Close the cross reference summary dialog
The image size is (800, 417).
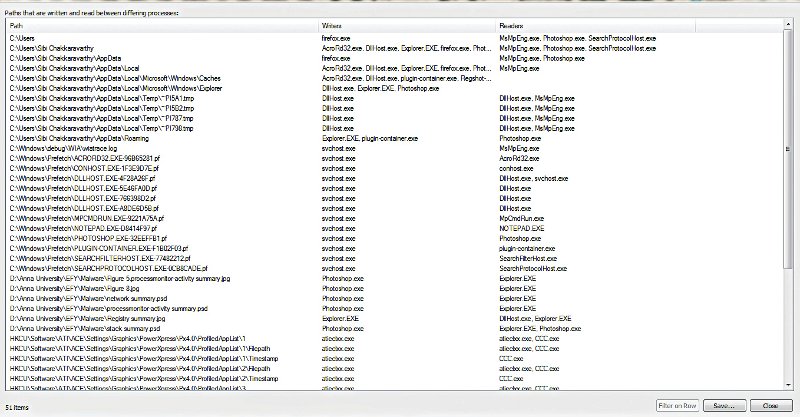[x=770, y=406]
